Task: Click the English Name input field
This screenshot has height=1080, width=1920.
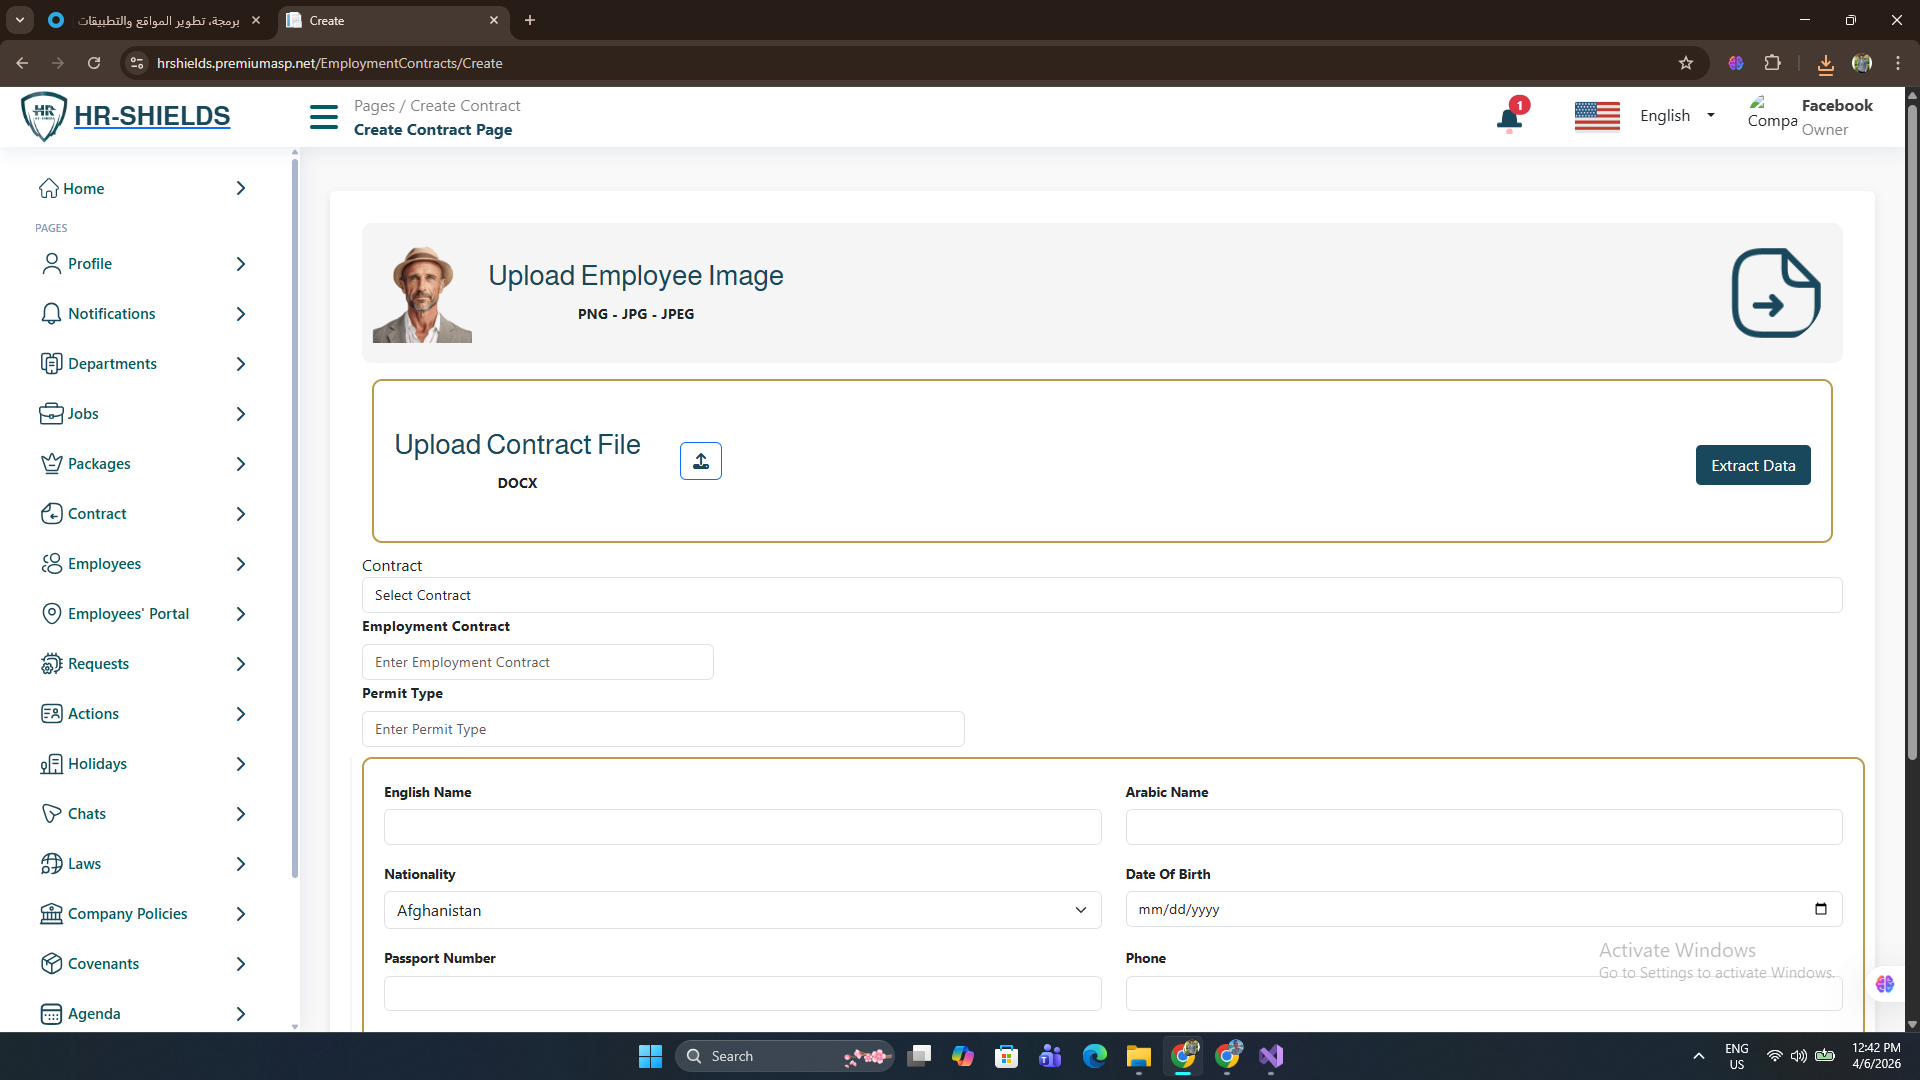Action: (x=741, y=827)
